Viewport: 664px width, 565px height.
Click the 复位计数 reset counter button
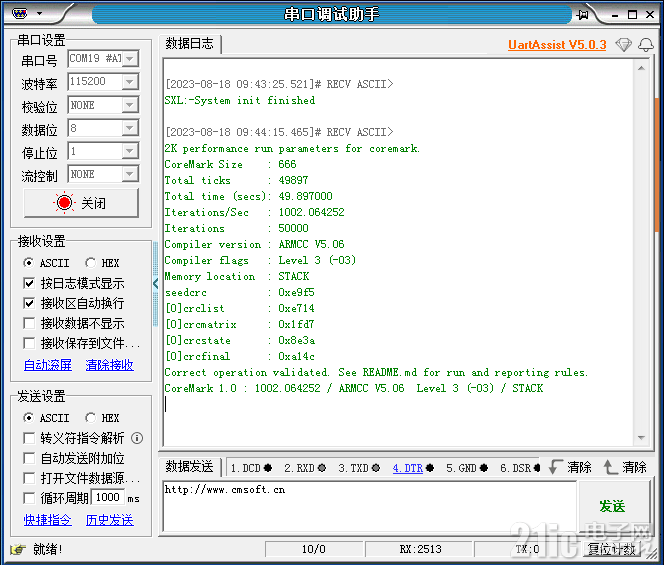[x=611, y=550]
